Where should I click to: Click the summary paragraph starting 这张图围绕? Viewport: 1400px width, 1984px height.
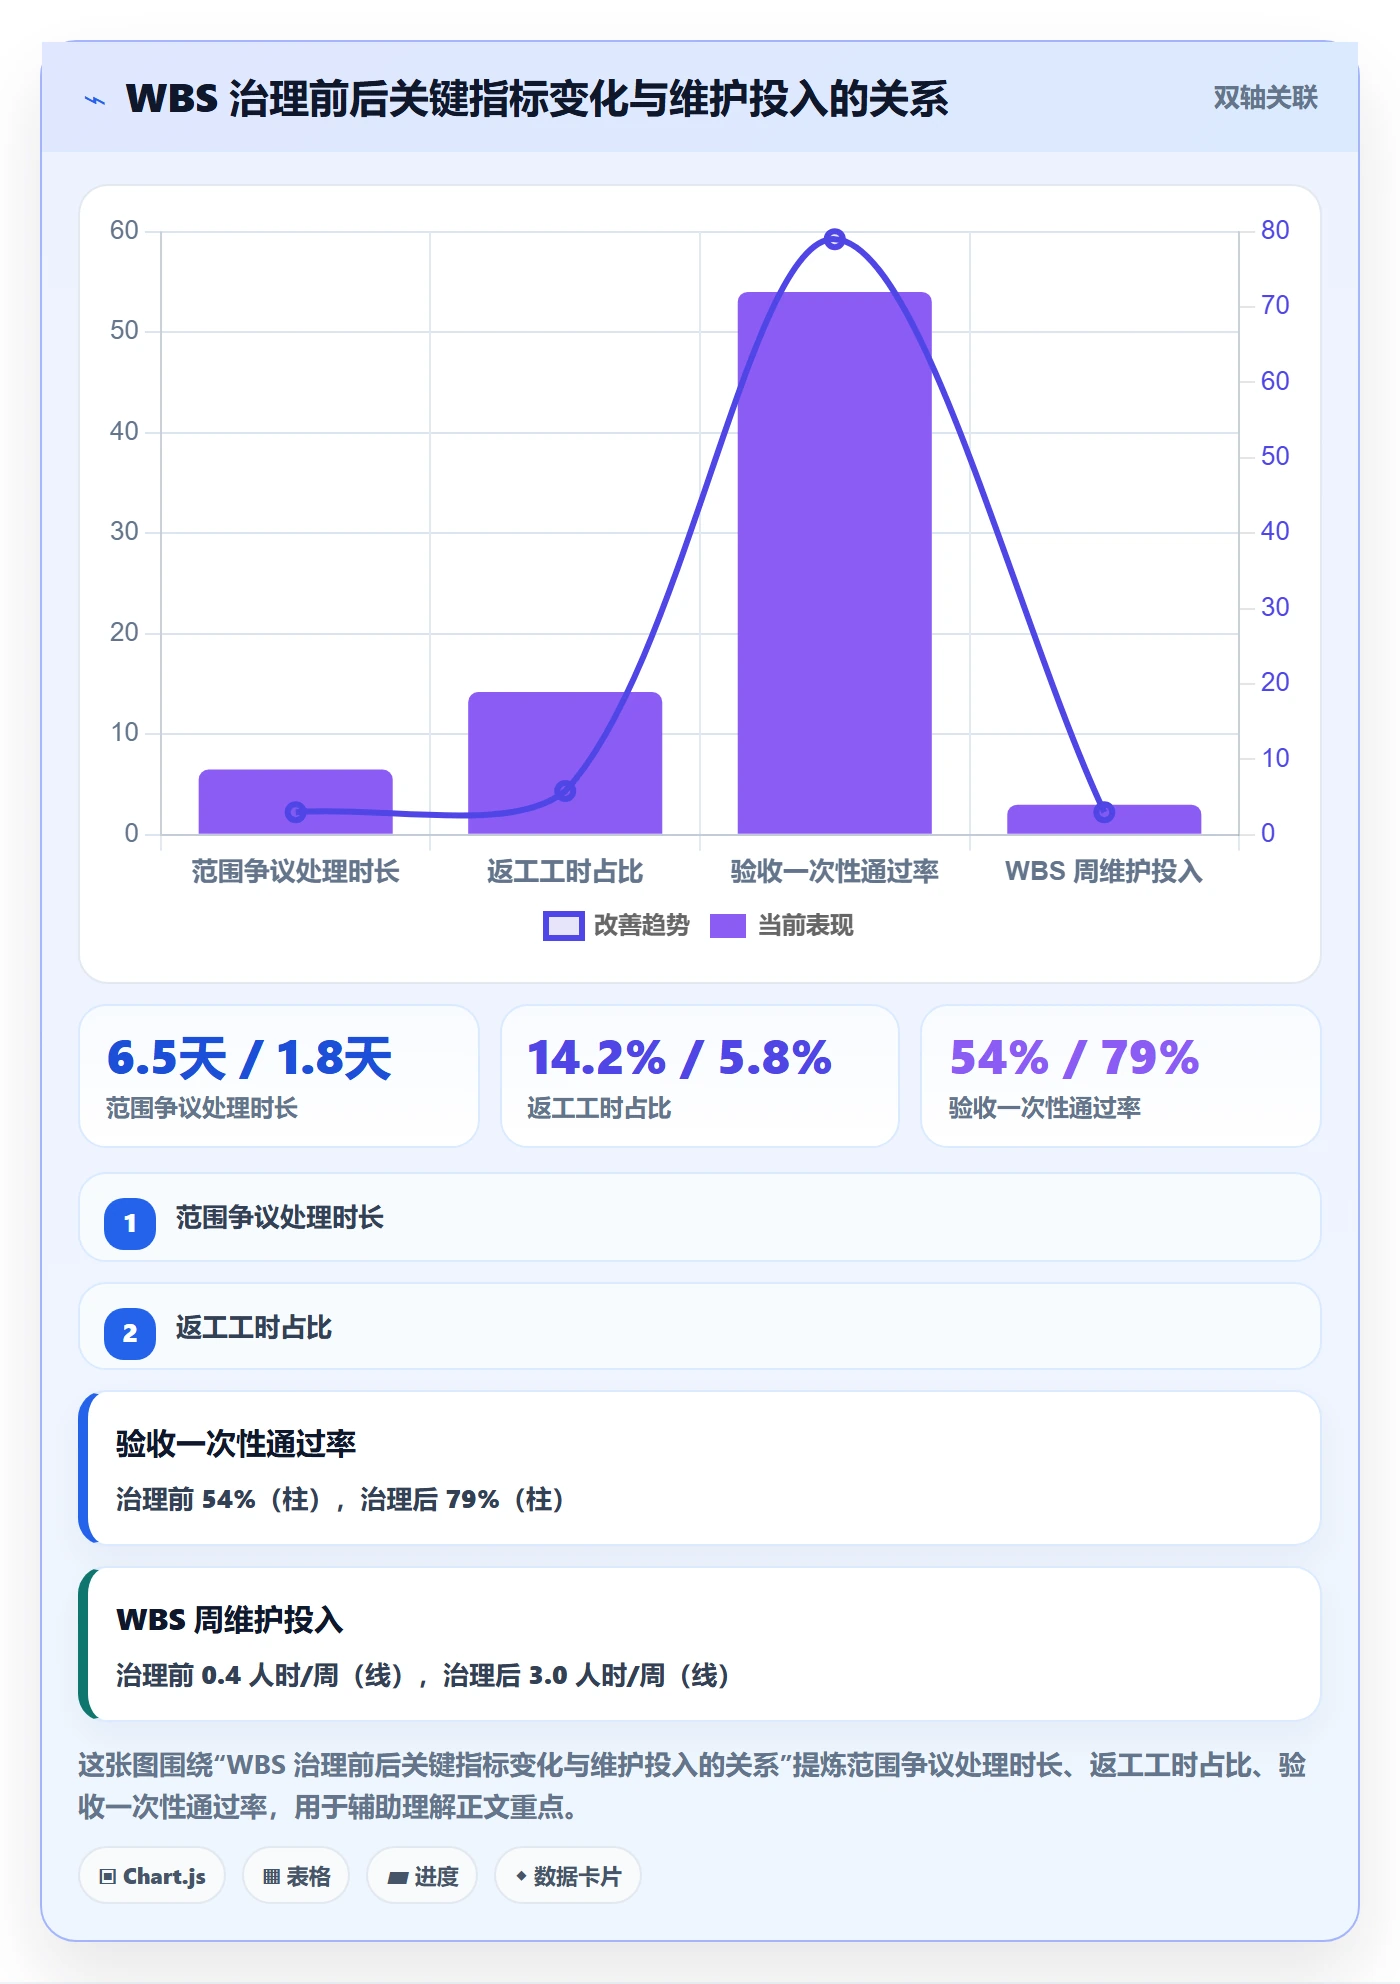pyautogui.click(x=692, y=1786)
